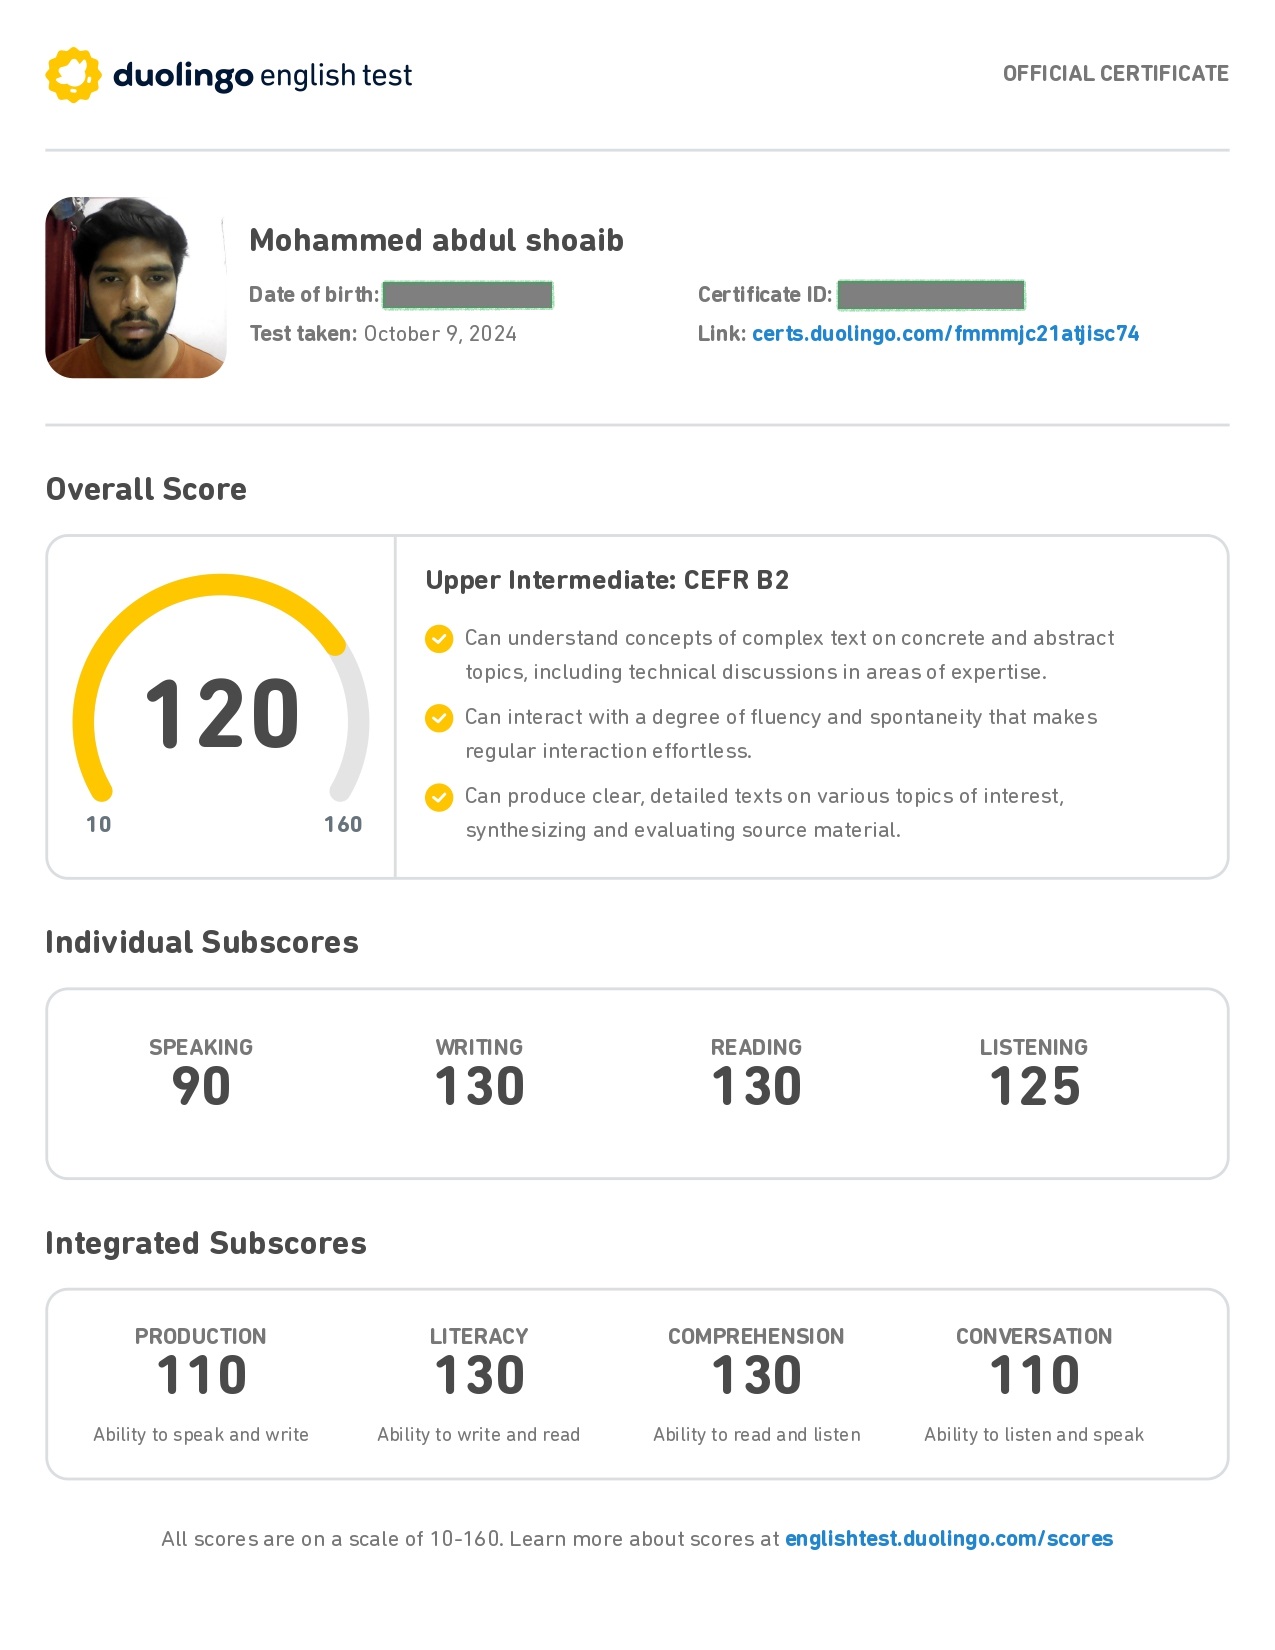This screenshot has height=1650, width=1275.
Task: Click the yellow checkmark beside clear, detailed texts
Action: pyautogui.click(x=439, y=797)
